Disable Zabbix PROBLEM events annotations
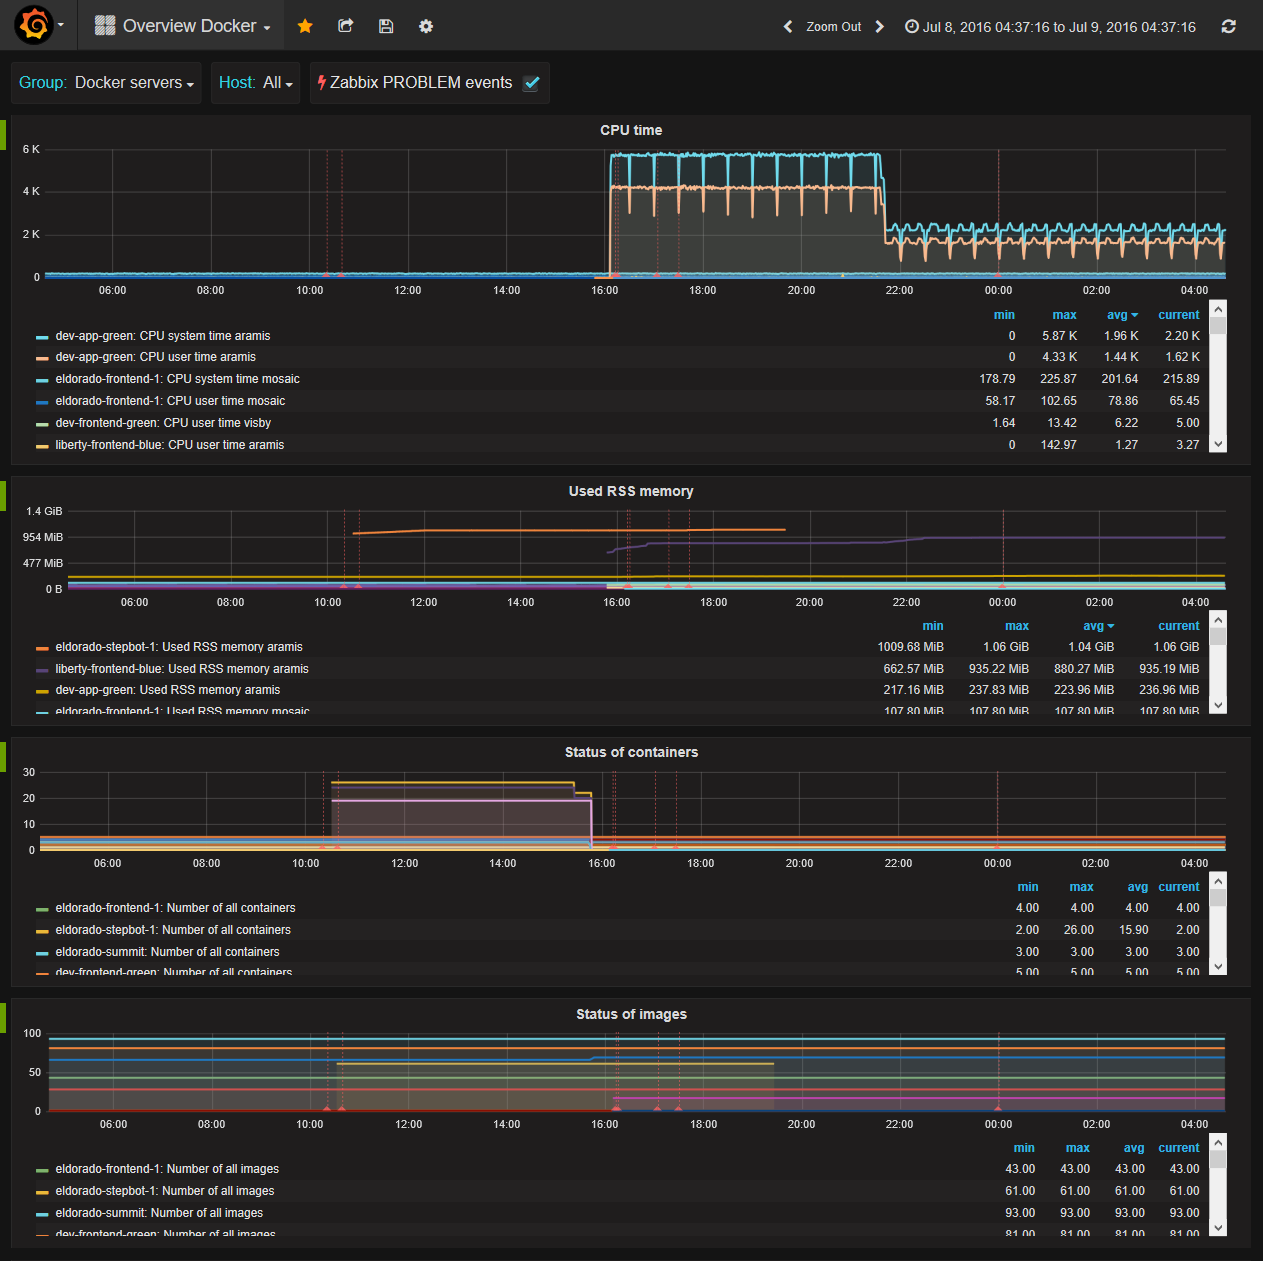 [532, 83]
